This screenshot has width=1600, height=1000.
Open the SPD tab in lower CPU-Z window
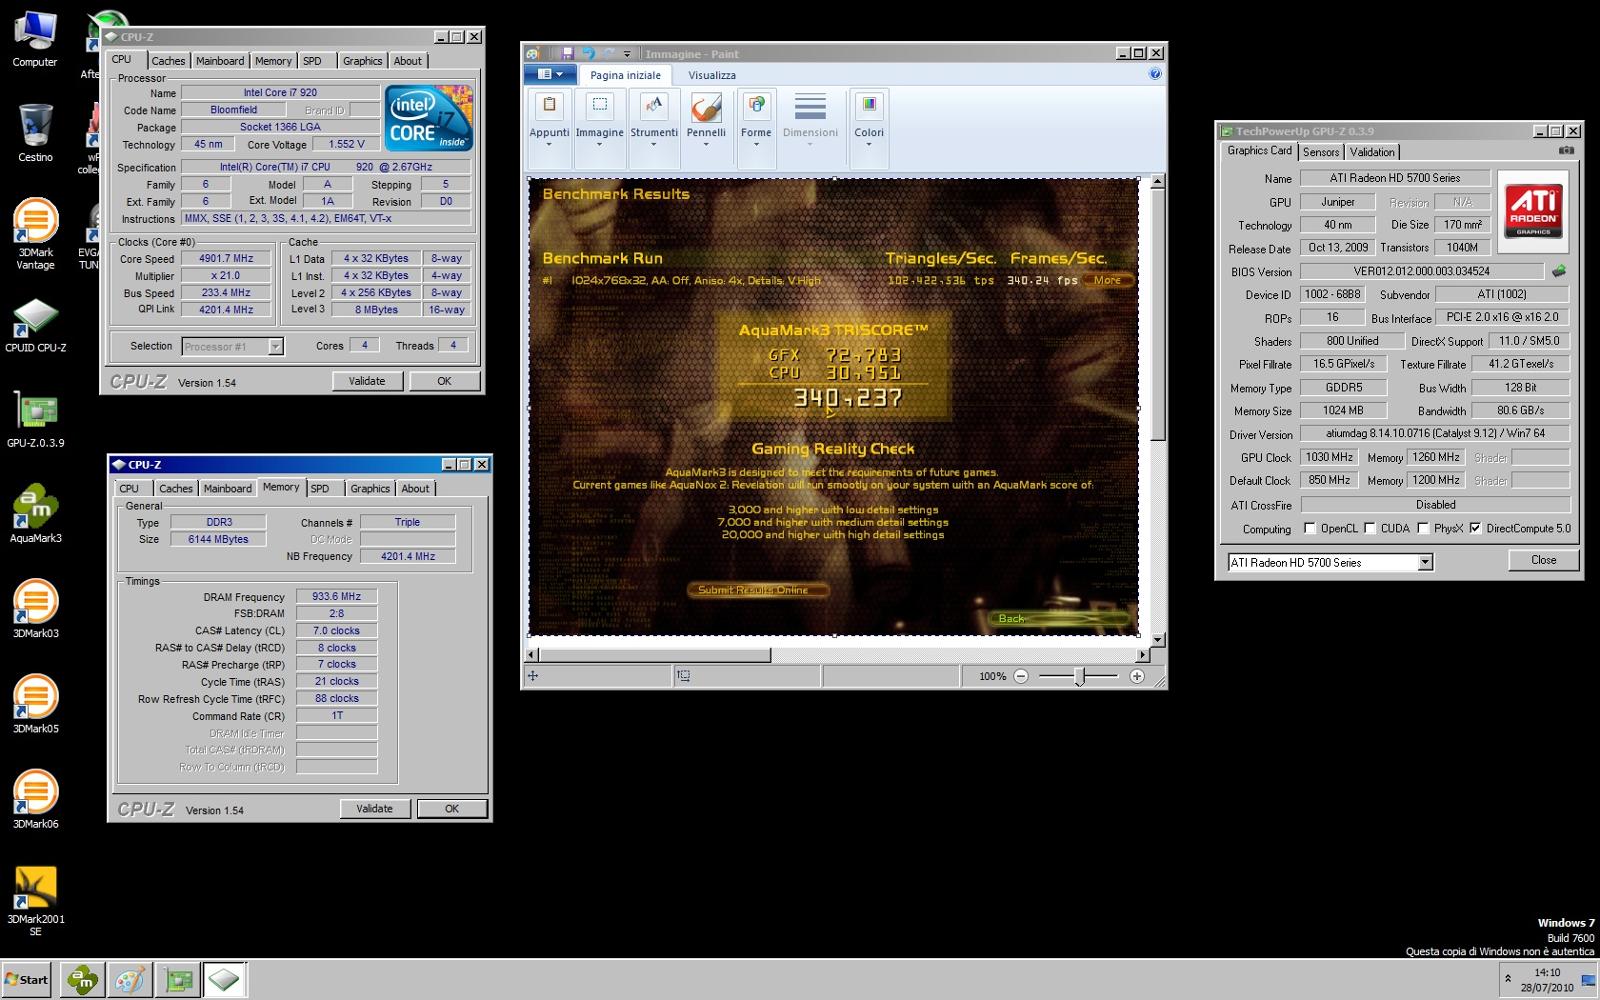pyautogui.click(x=320, y=489)
